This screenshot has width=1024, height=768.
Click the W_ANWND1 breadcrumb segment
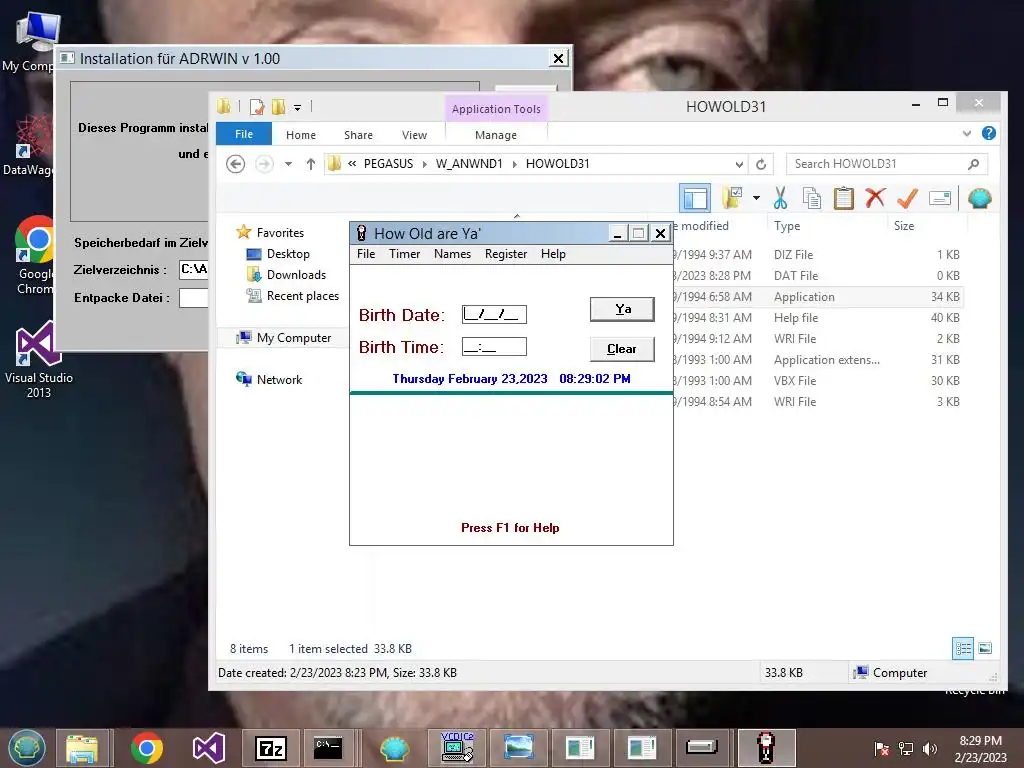(469, 164)
